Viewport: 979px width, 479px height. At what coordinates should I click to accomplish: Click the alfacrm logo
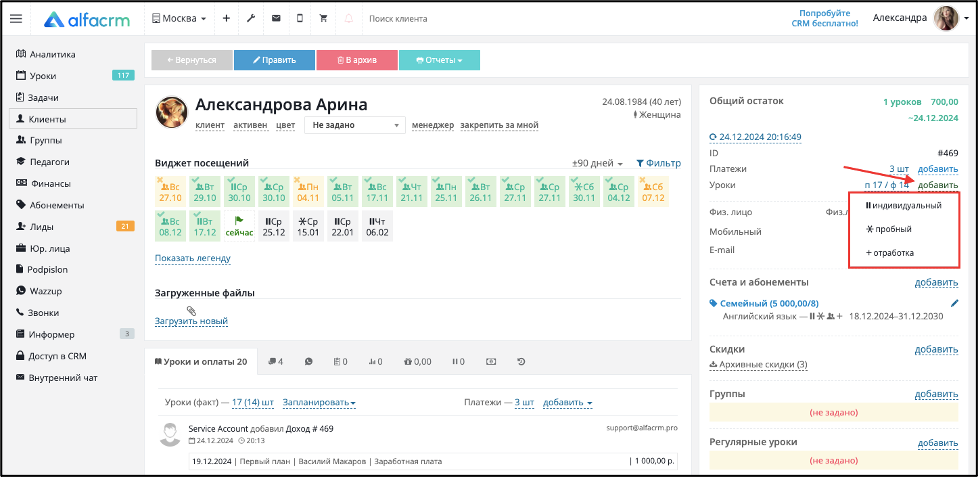87,19
